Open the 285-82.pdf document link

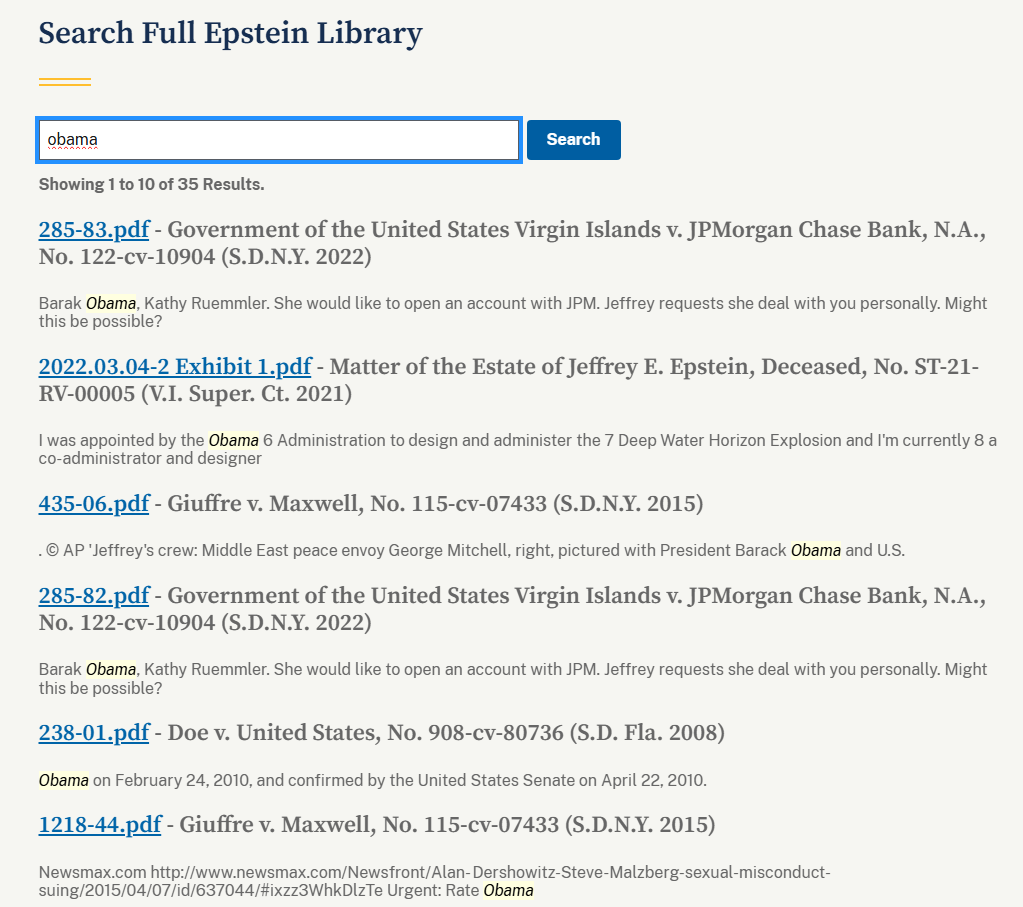(94, 596)
